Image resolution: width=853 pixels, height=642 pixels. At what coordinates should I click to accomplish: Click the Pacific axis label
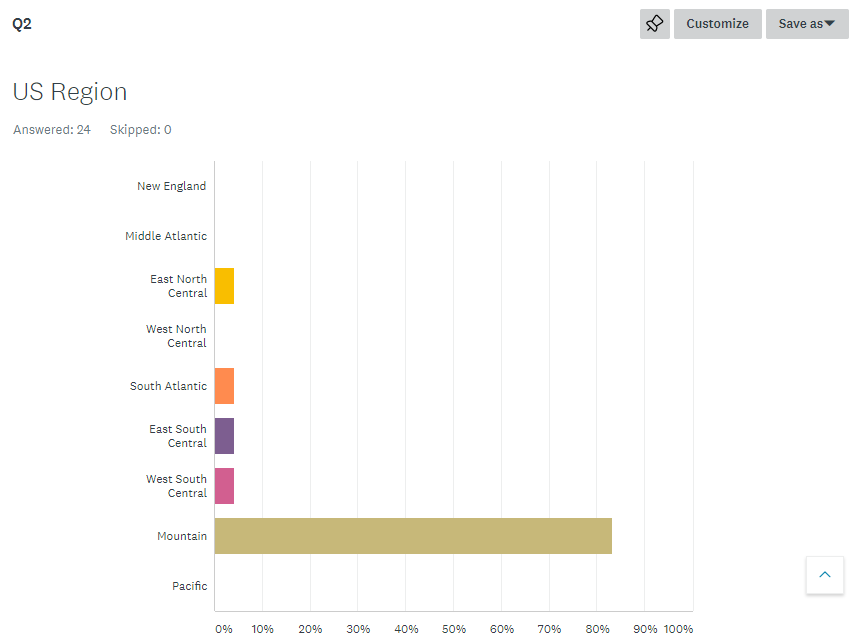pos(190,586)
